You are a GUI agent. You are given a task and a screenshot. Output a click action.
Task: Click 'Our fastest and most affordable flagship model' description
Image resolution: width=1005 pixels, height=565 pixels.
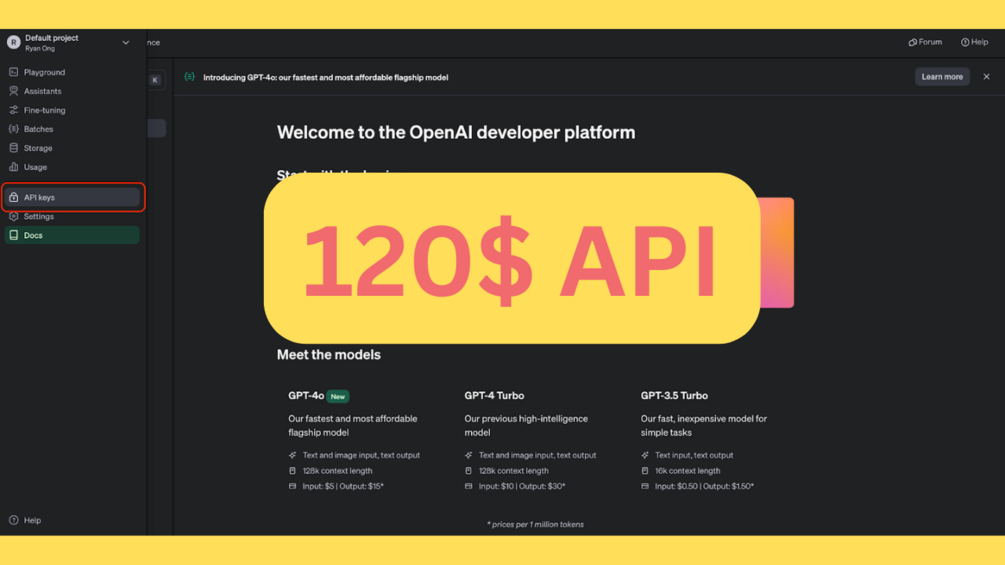click(353, 425)
